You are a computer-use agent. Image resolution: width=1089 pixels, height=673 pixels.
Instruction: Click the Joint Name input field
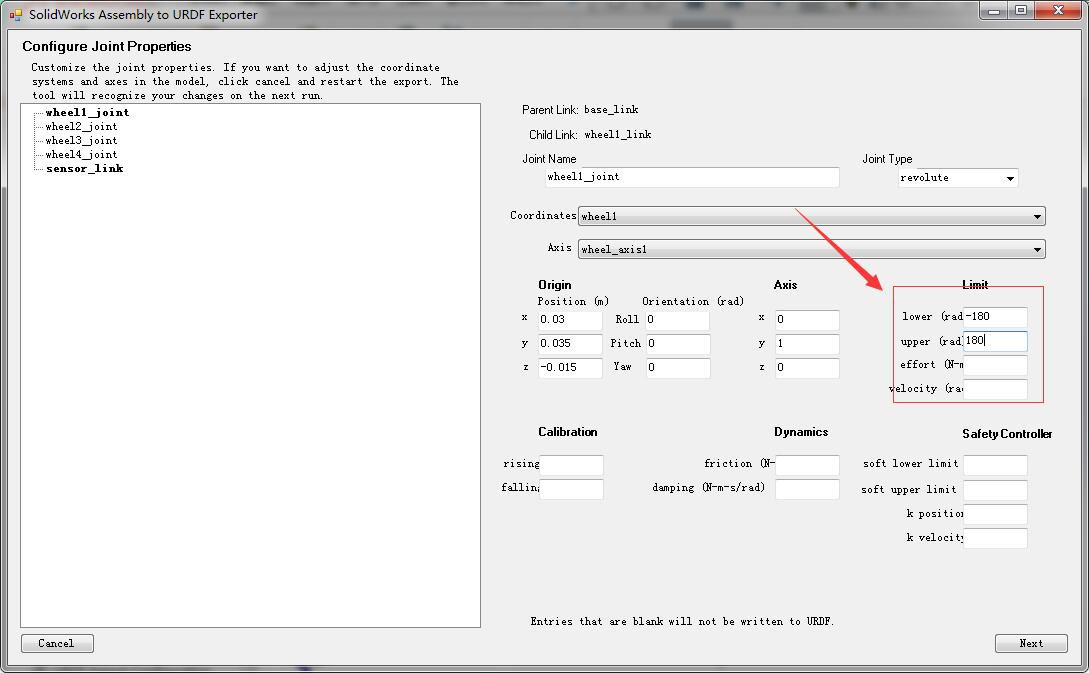(x=692, y=177)
